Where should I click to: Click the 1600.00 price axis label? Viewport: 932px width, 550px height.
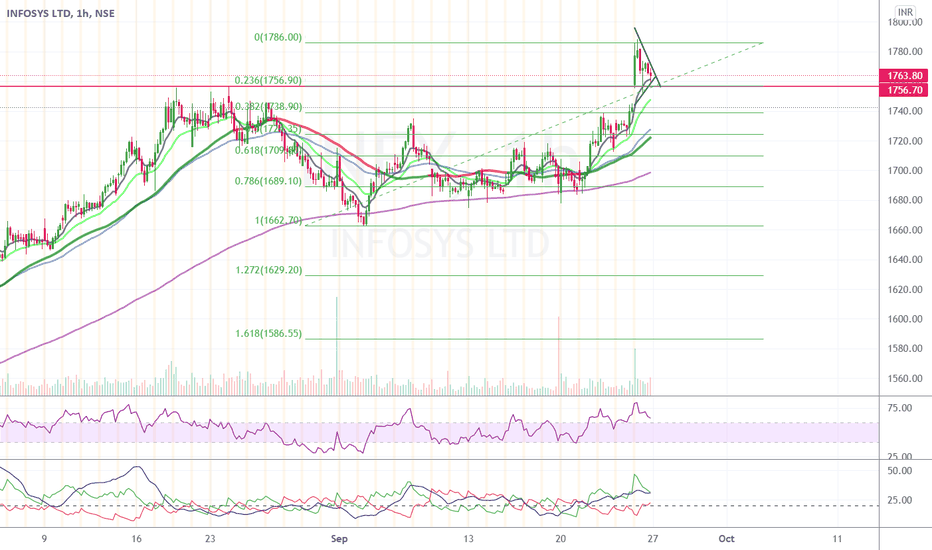tap(905, 319)
